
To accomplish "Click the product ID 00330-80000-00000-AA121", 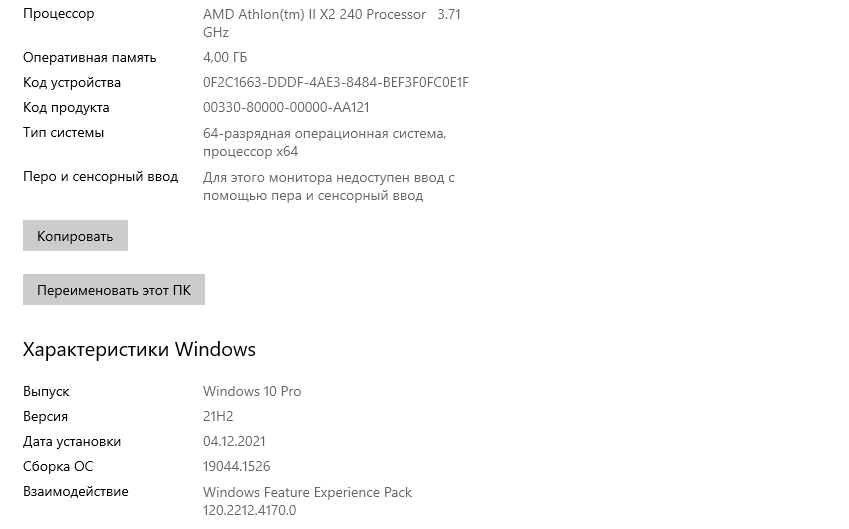I will click(x=286, y=108).
